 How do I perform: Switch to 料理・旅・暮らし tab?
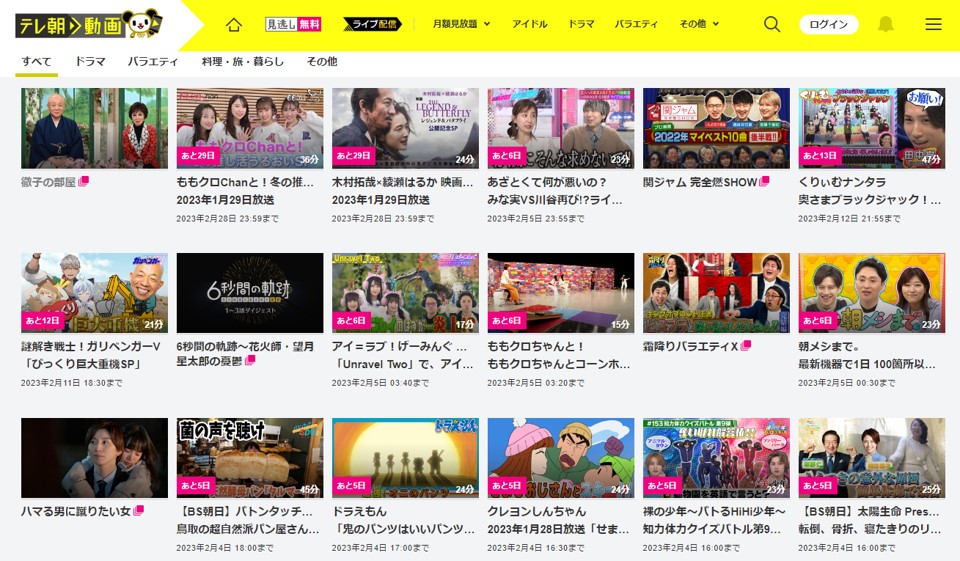(242, 61)
